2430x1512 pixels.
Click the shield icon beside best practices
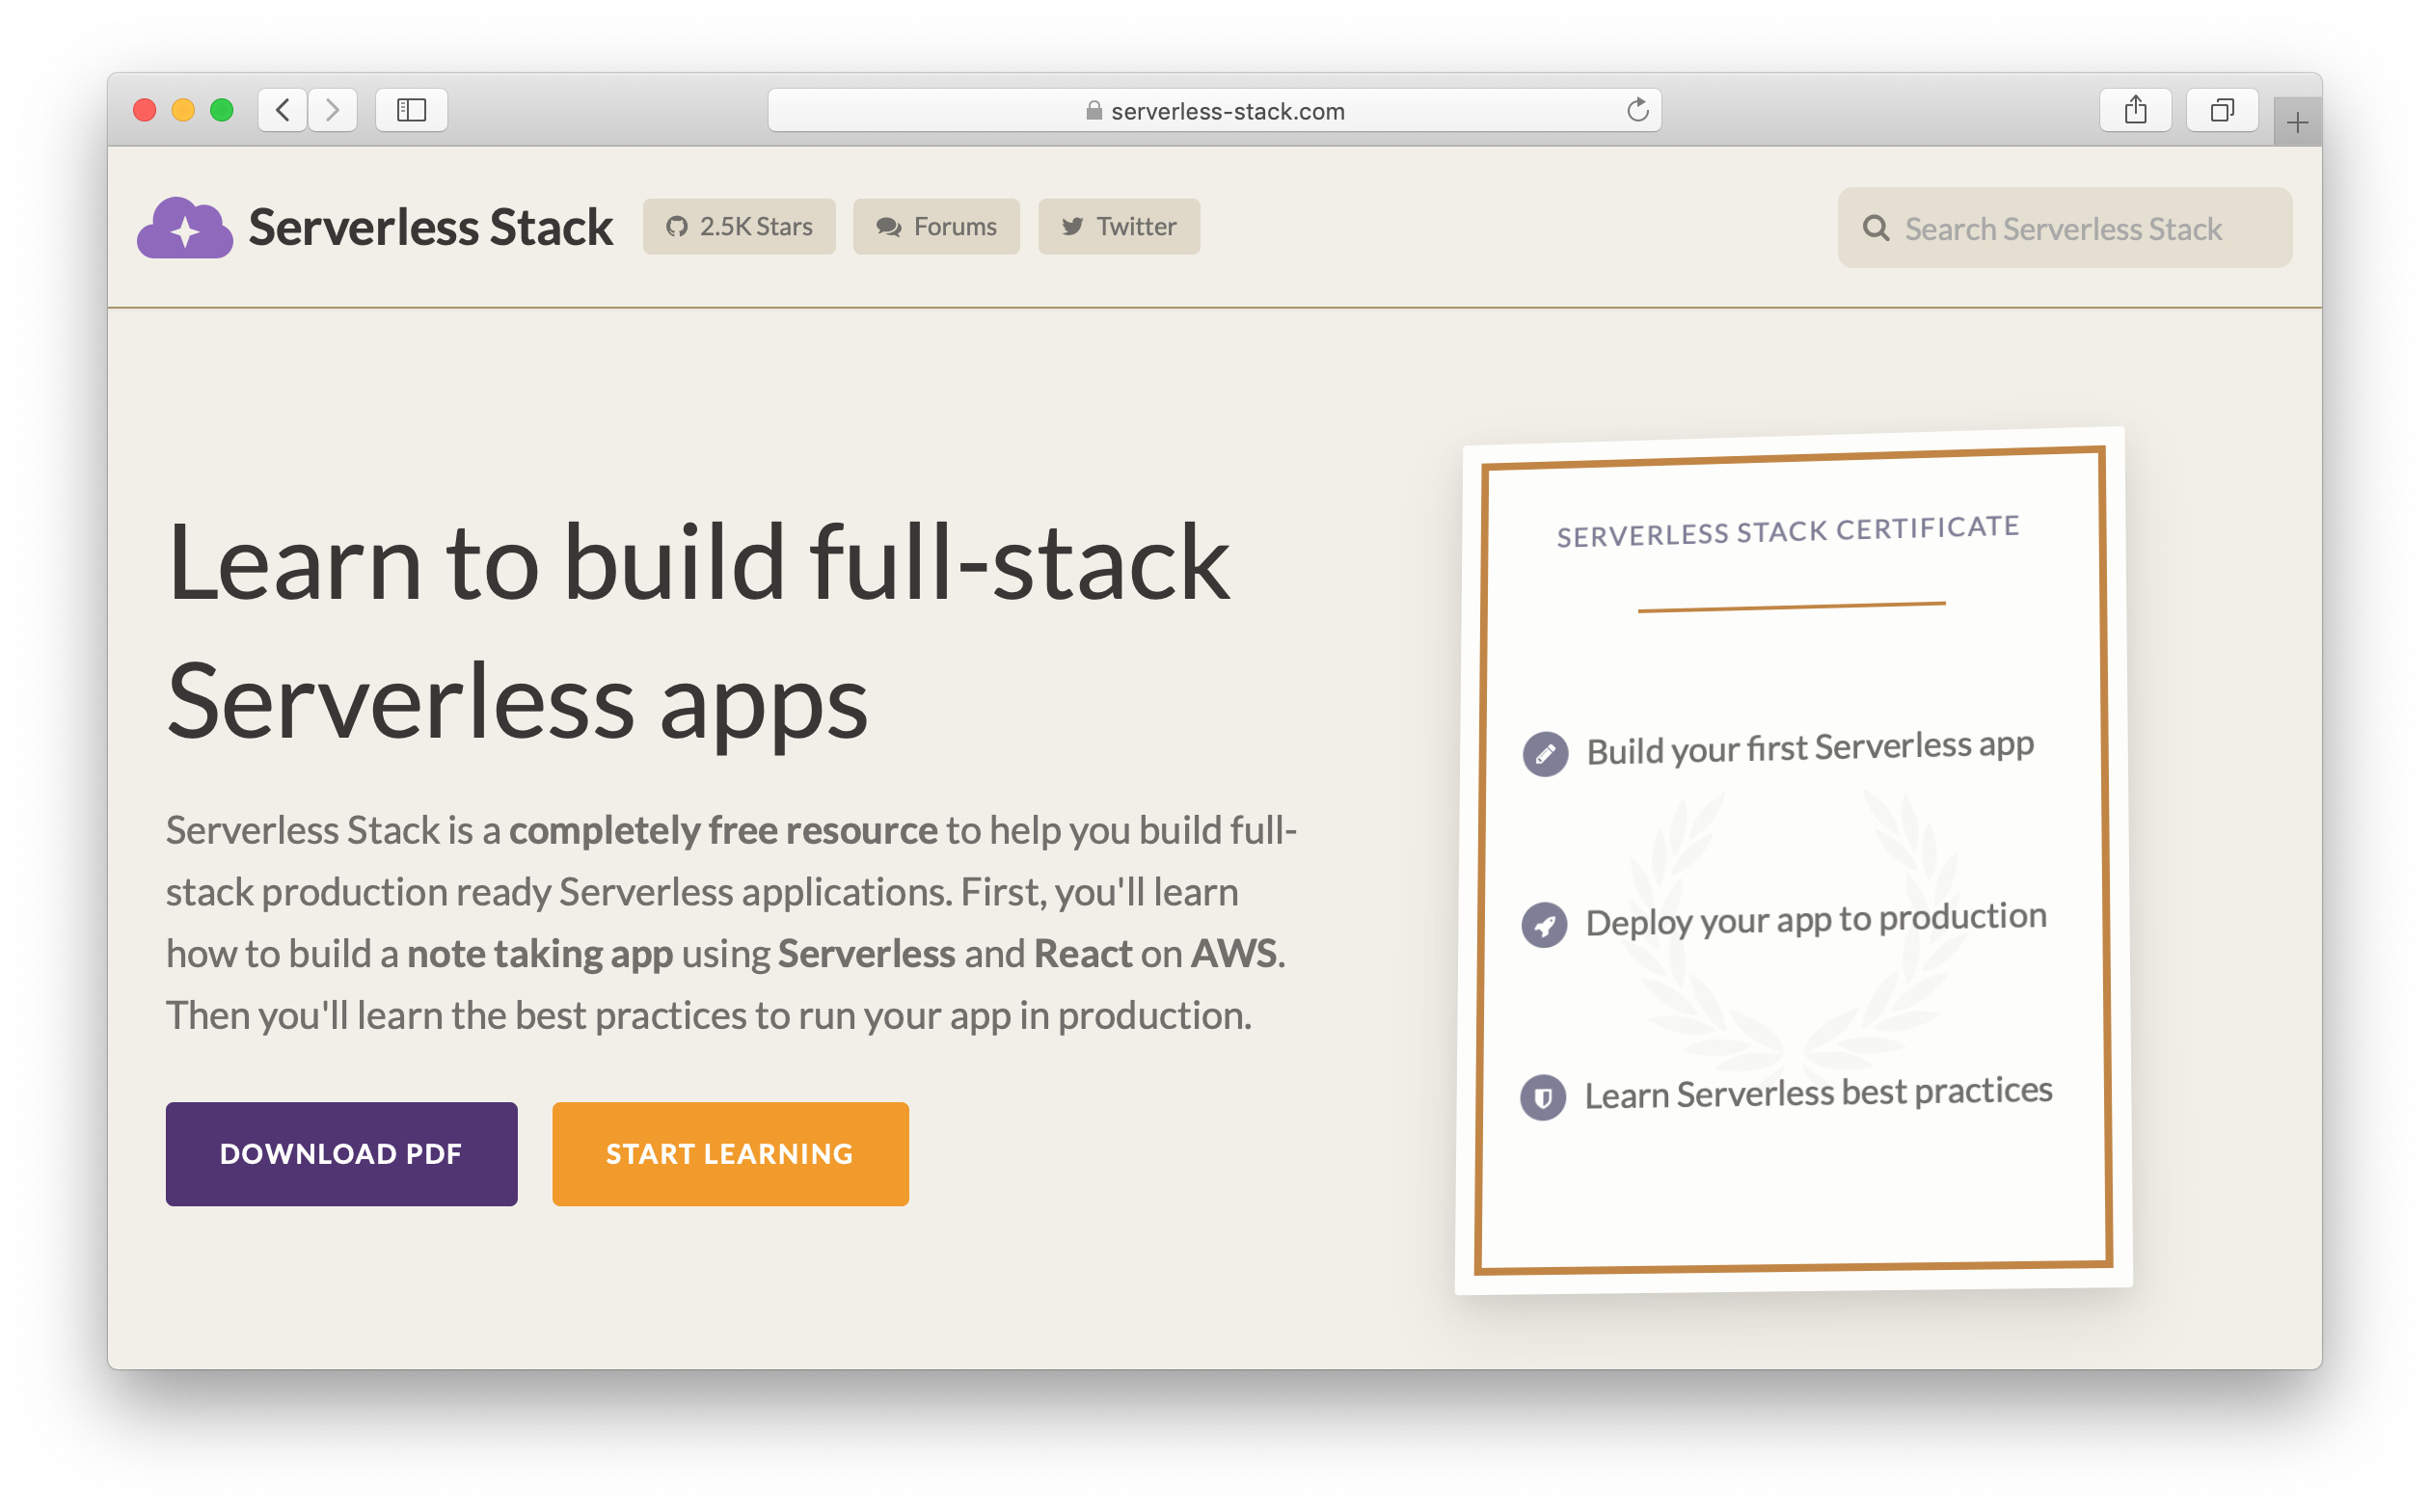pyautogui.click(x=1543, y=1098)
